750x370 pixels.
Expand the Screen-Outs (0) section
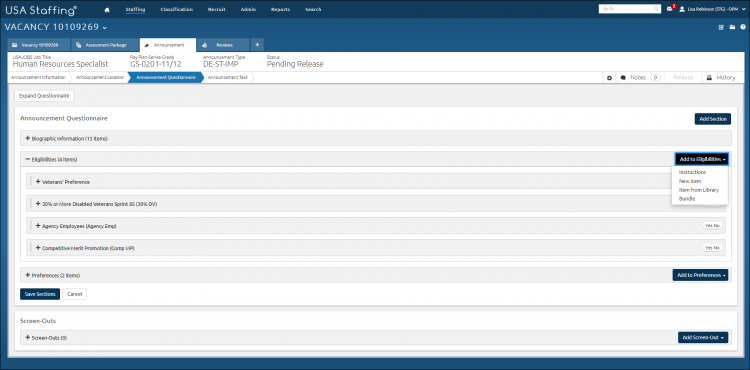point(27,337)
